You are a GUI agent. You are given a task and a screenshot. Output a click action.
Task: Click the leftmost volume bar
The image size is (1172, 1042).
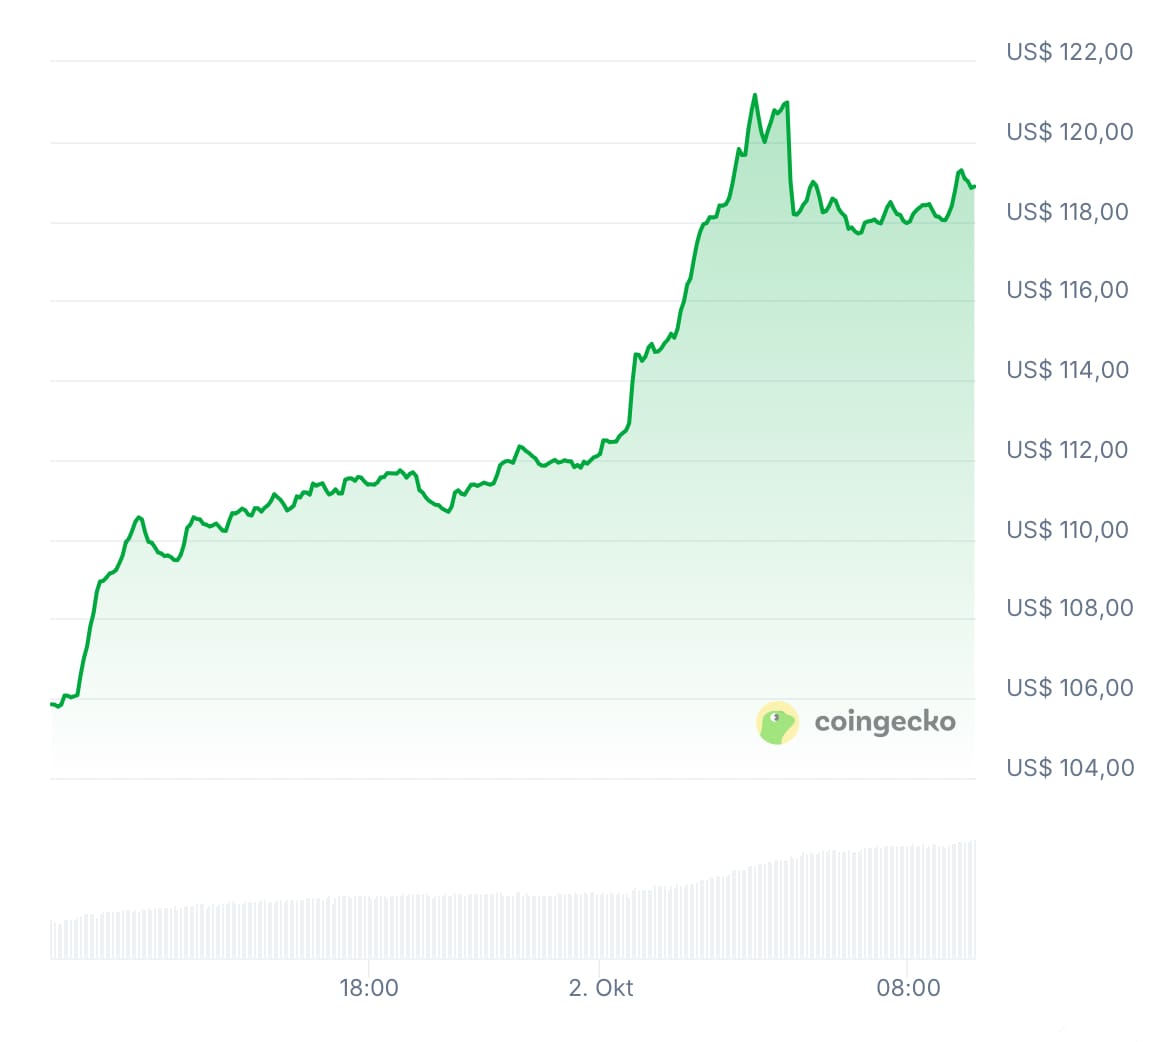[x=52, y=939]
